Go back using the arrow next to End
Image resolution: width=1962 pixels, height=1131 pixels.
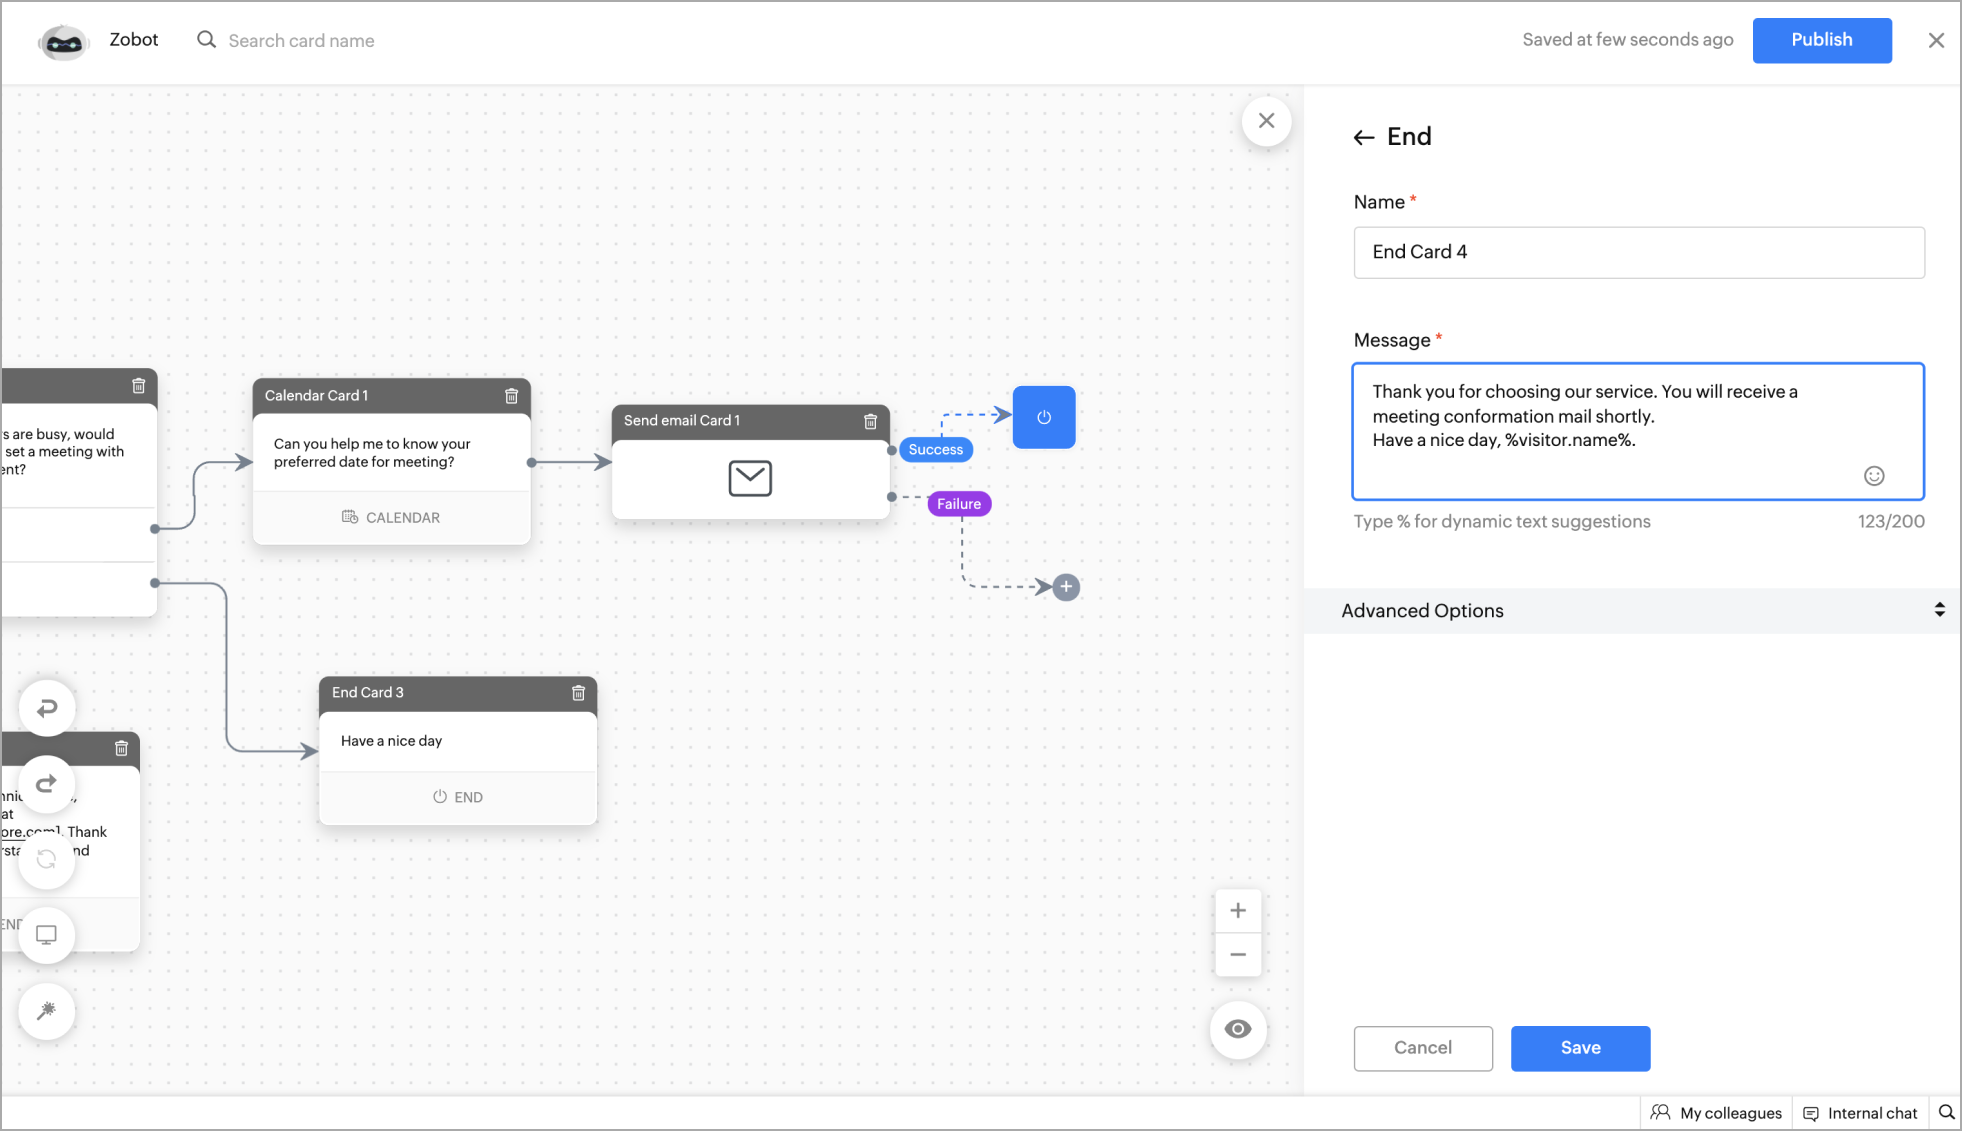(1364, 137)
